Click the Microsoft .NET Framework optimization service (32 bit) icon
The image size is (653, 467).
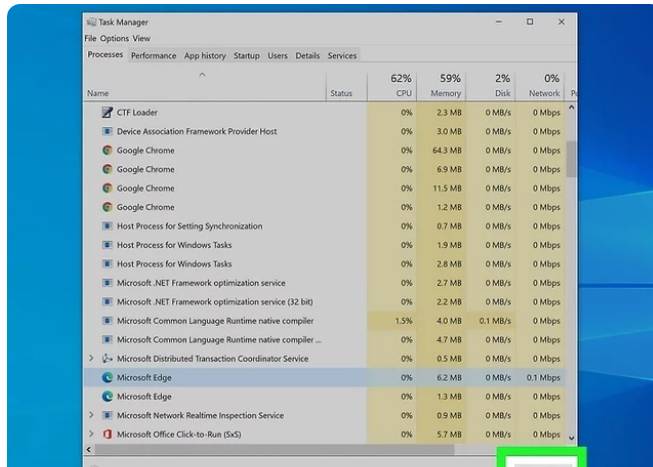107,302
